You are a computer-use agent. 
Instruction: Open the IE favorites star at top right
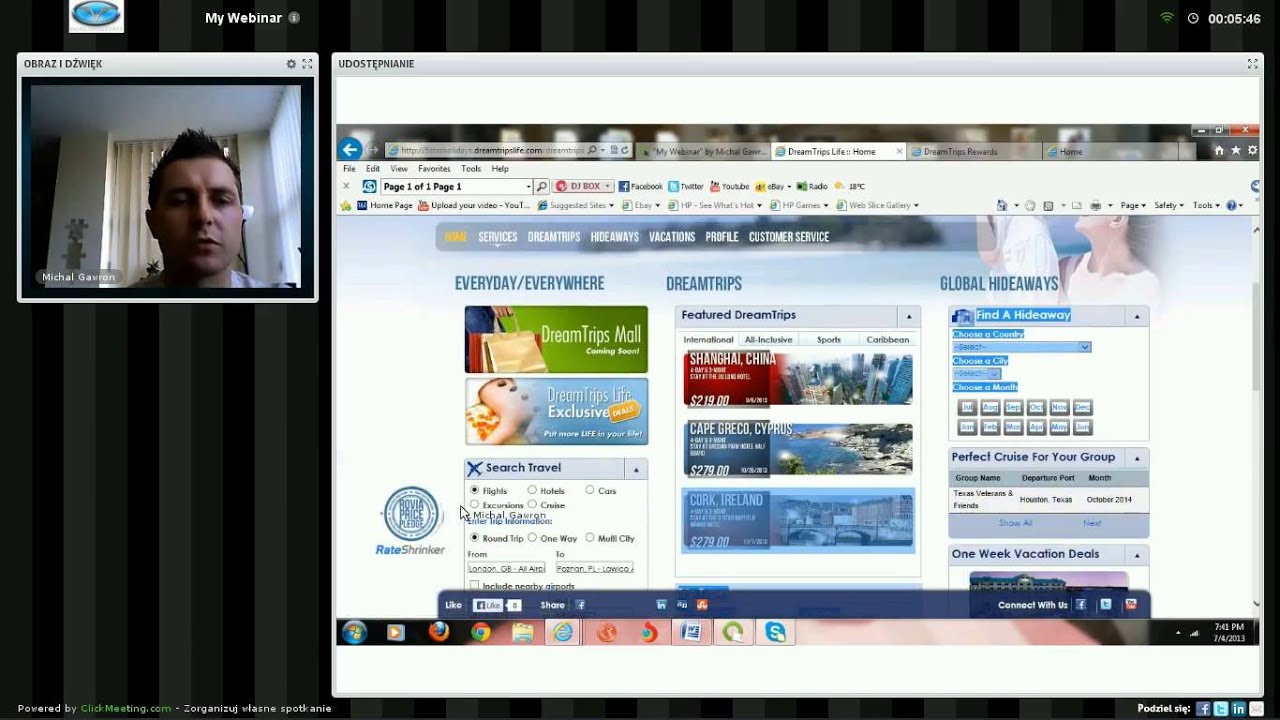coord(1236,151)
